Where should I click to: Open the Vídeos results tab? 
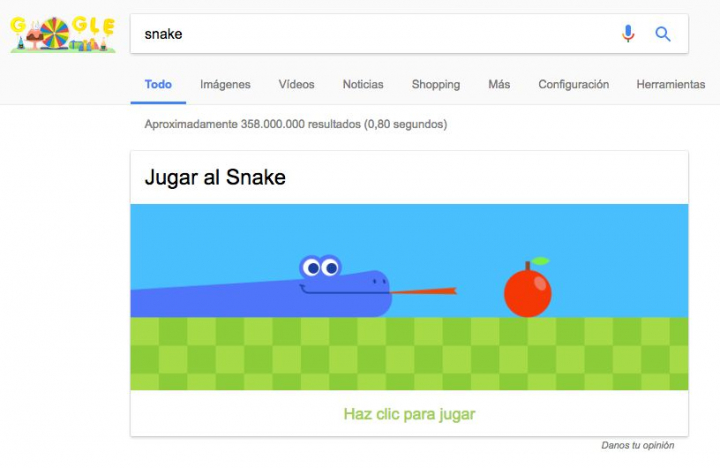click(296, 85)
